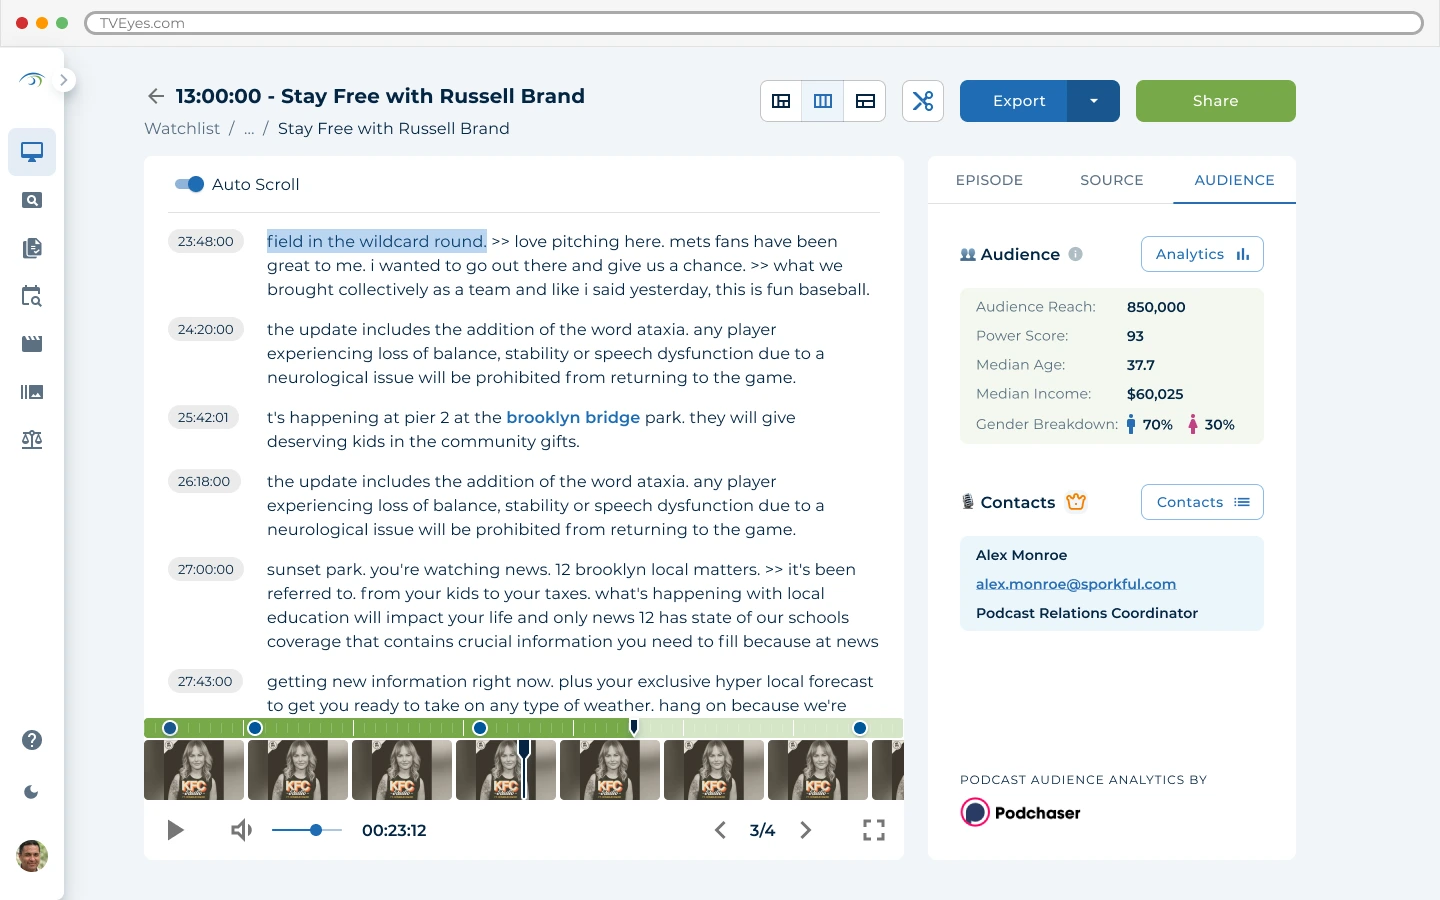Viewport: 1440px width, 900px height.
Task: Open alex.monroe@sporkful.com email link
Action: [x=1075, y=584]
